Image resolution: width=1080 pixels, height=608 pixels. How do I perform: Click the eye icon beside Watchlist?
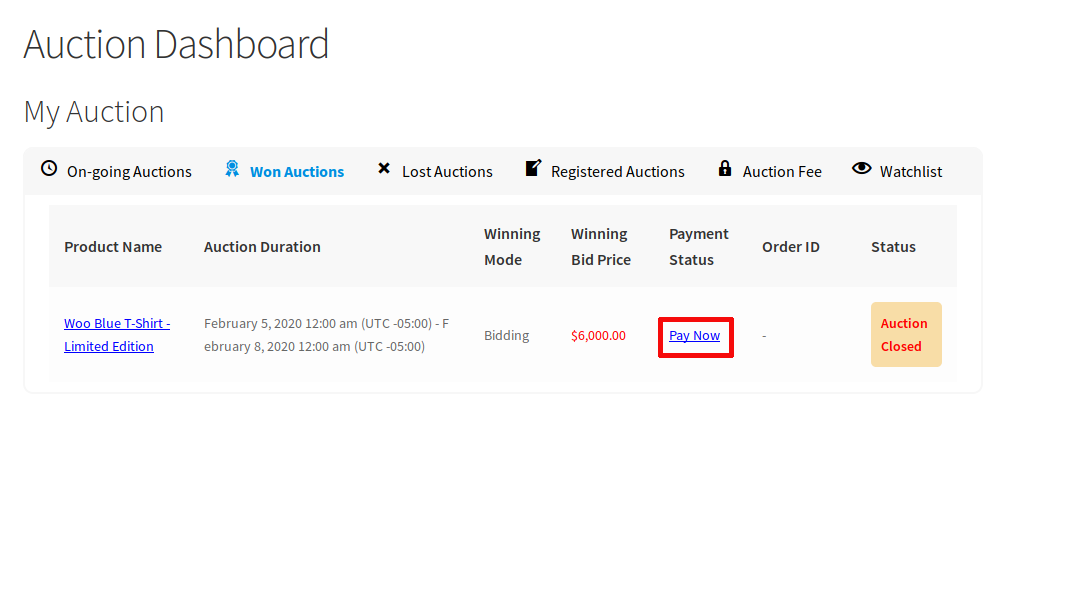point(861,168)
